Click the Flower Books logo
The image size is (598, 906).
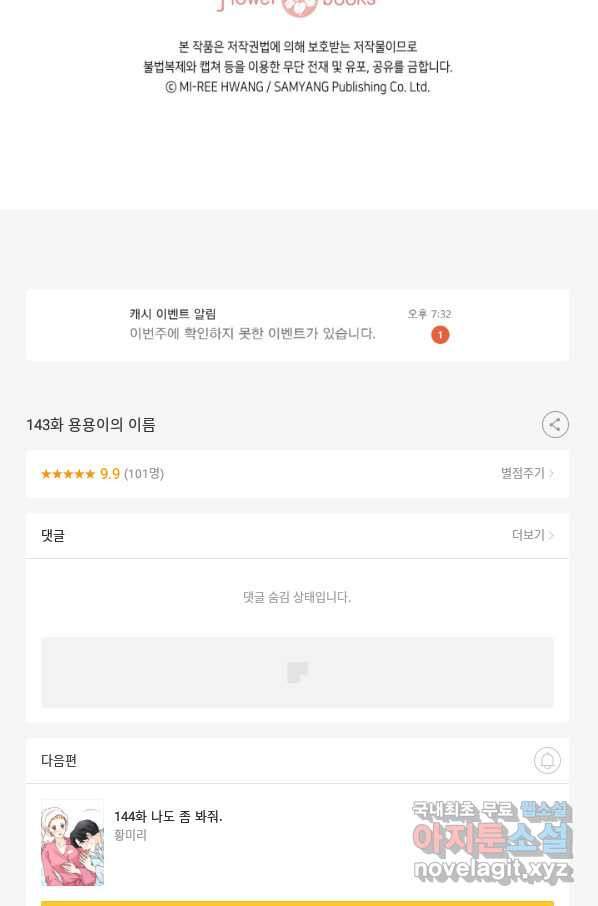point(298,5)
